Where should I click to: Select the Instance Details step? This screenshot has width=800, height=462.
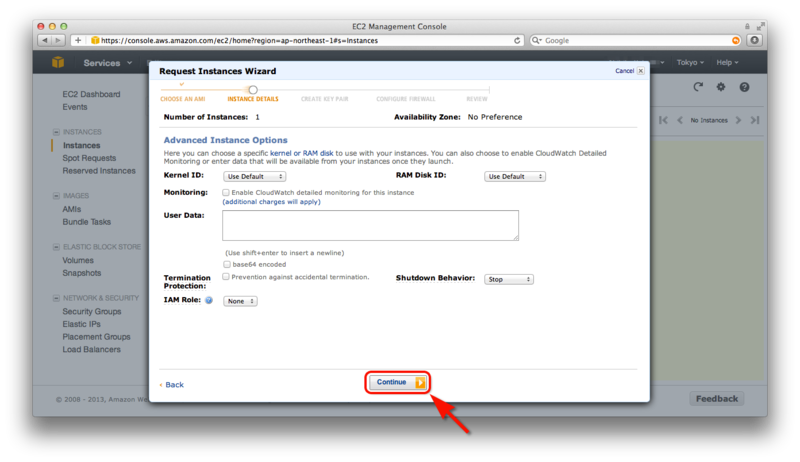click(x=253, y=99)
